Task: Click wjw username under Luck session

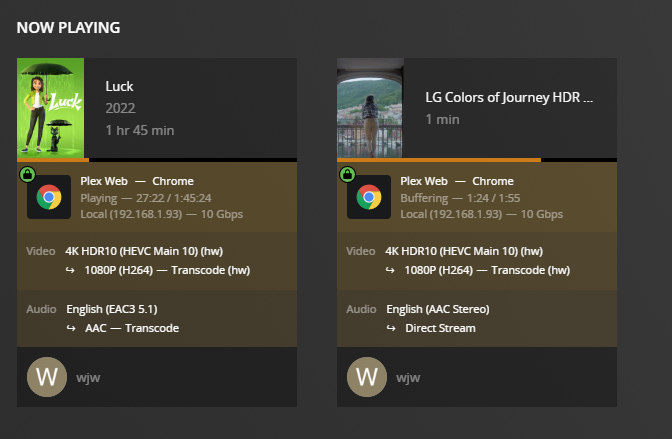Action: point(88,378)
